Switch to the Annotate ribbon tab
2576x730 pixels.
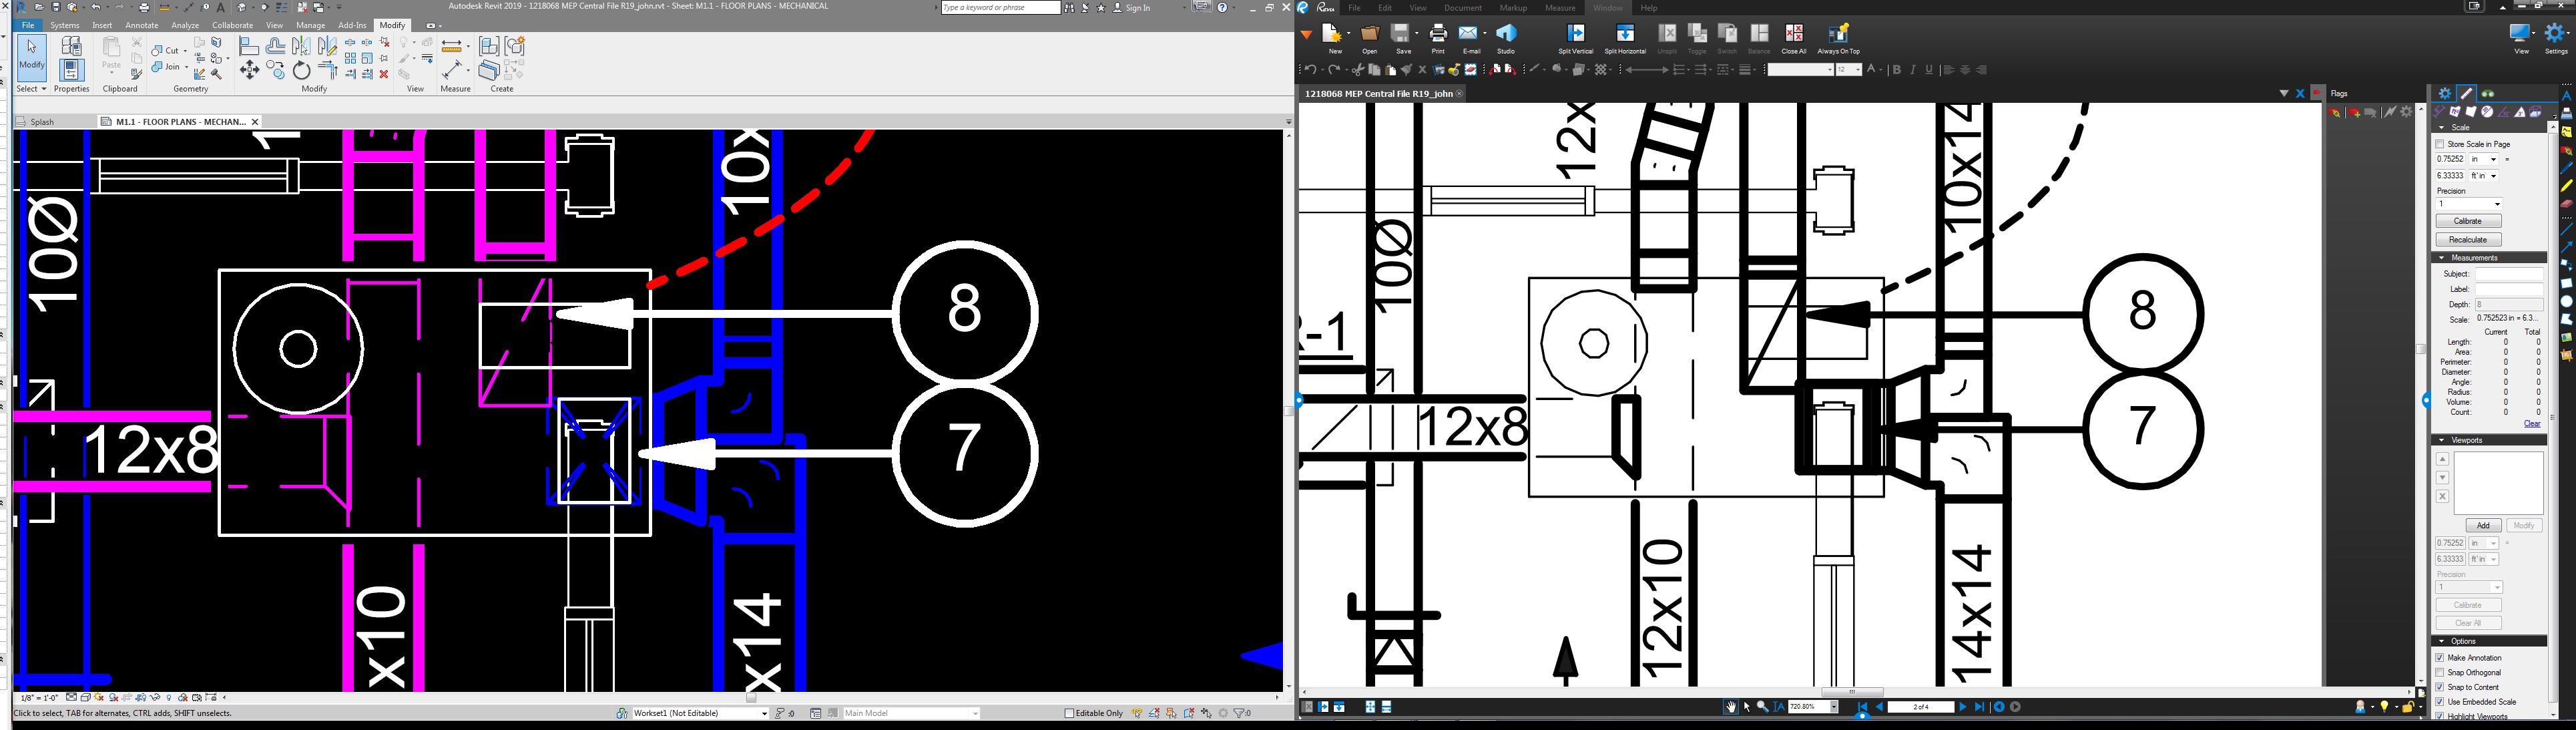coord(141,25)
